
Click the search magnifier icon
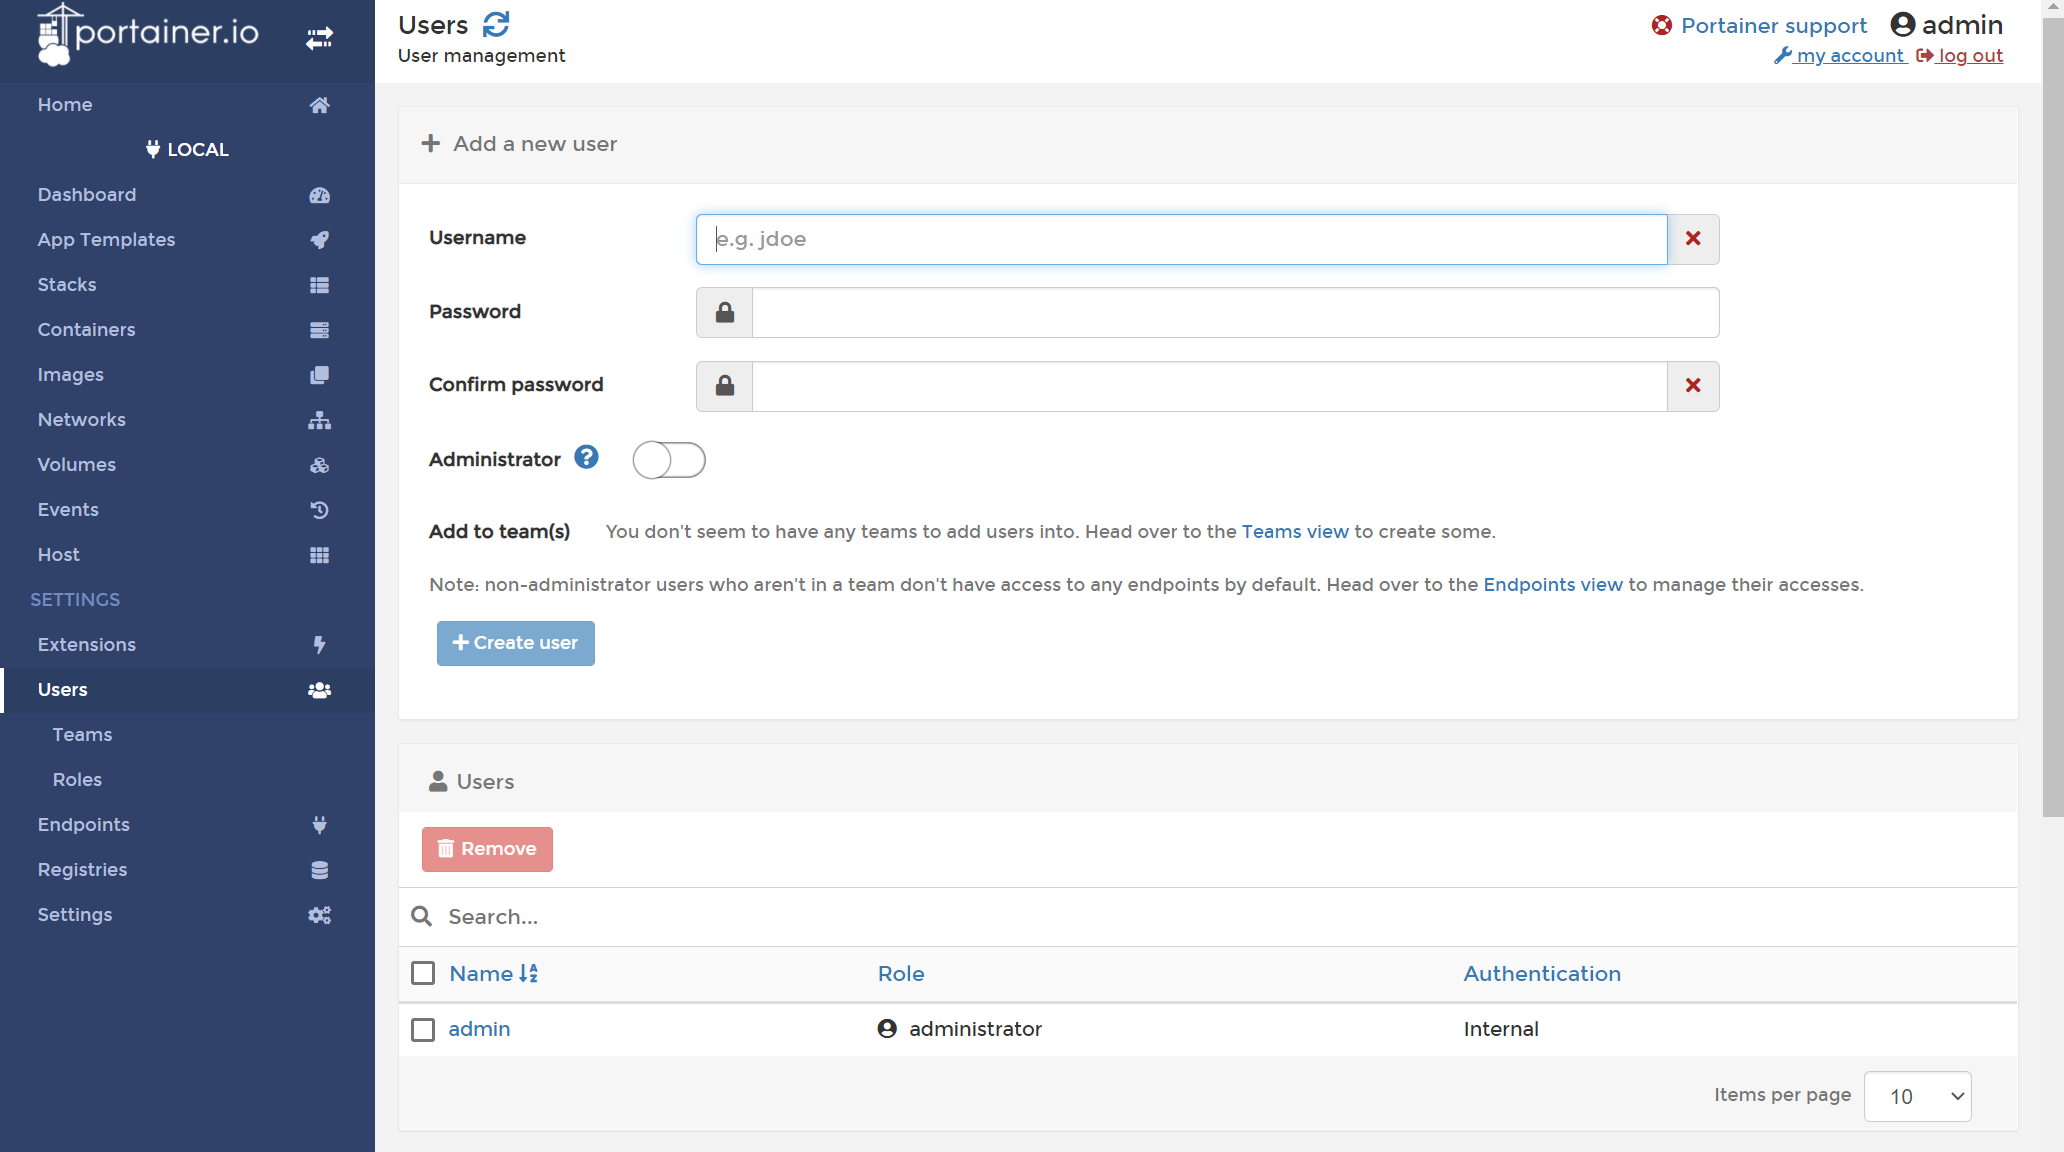pos(422,916)
